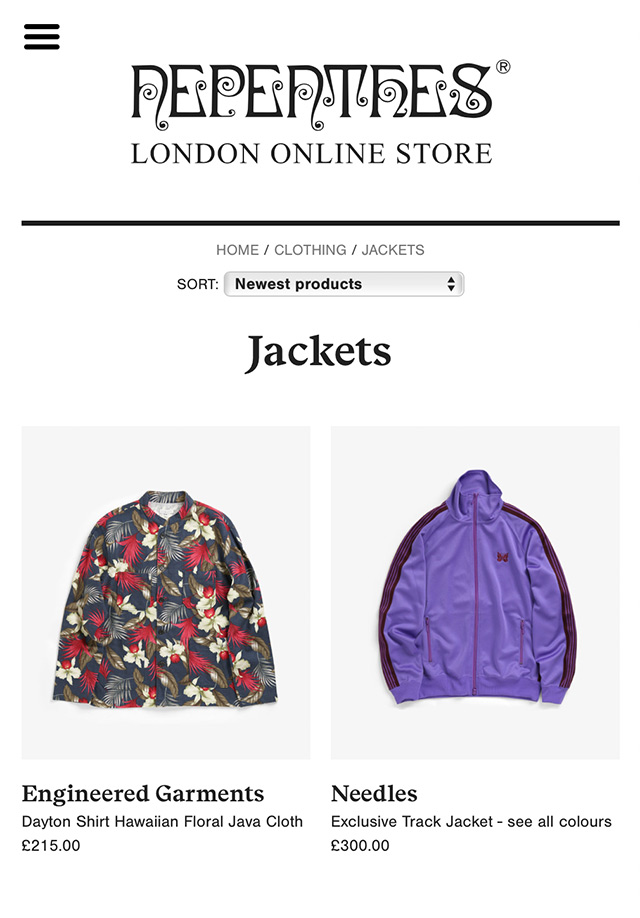View the floral Dayton Shirt image

[166, 592]
